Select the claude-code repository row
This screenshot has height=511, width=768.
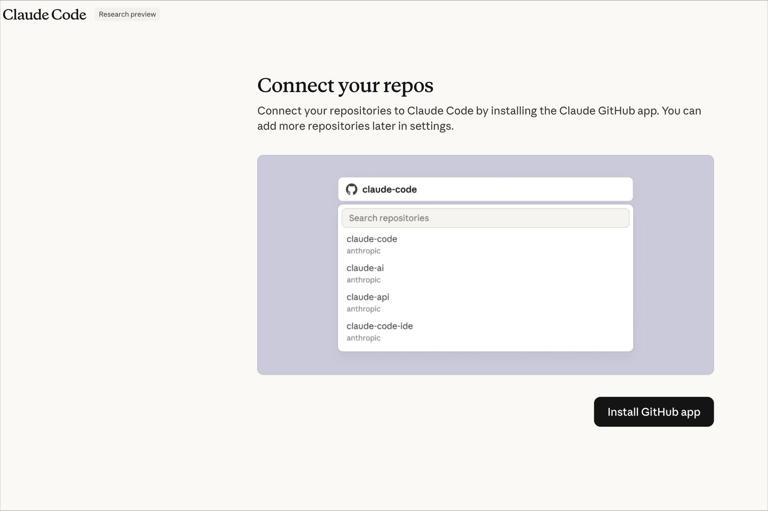[x=485, y=244]
